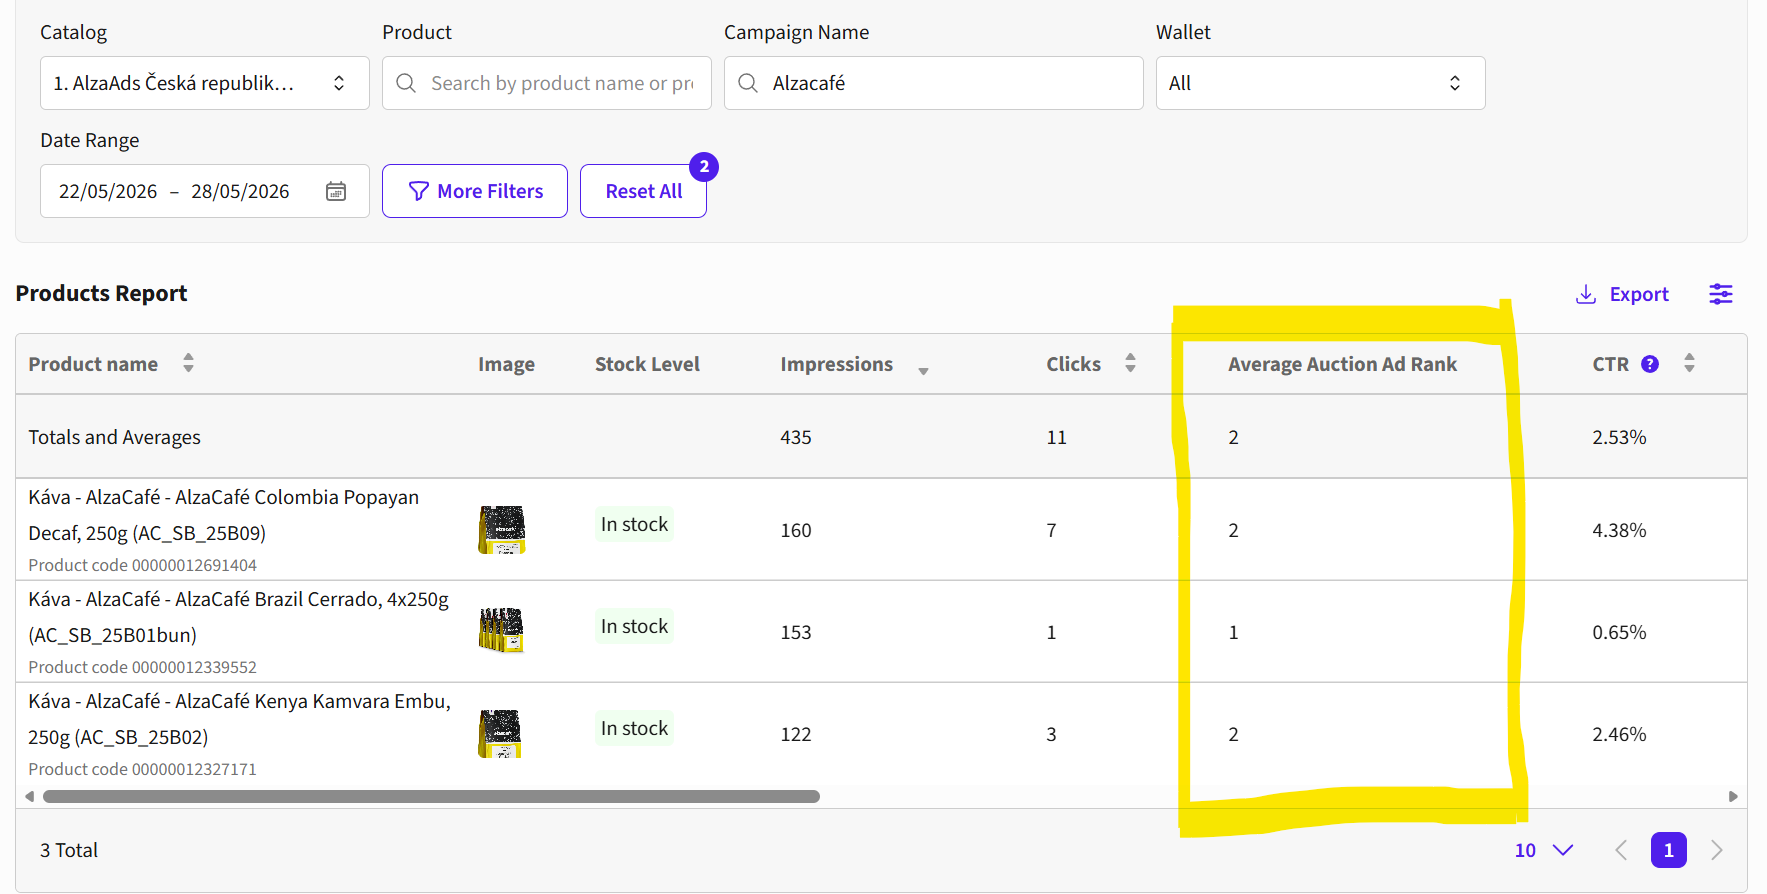Open table column settings icon
This screenshot has width=1767, height=894.
[1721, 294]
